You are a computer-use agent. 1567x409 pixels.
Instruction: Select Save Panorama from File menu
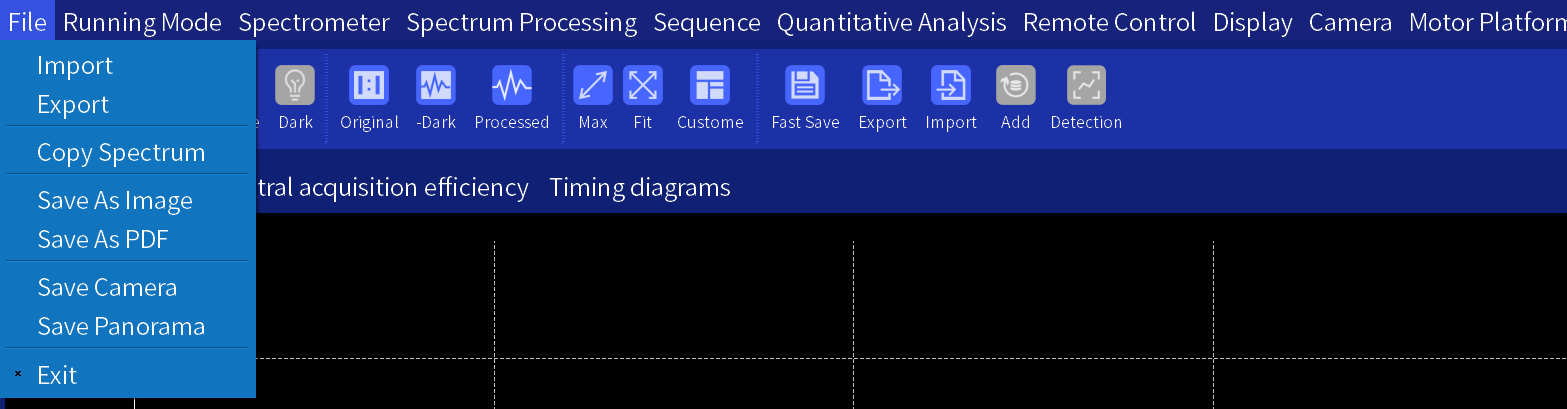click(x=121, y=327)
